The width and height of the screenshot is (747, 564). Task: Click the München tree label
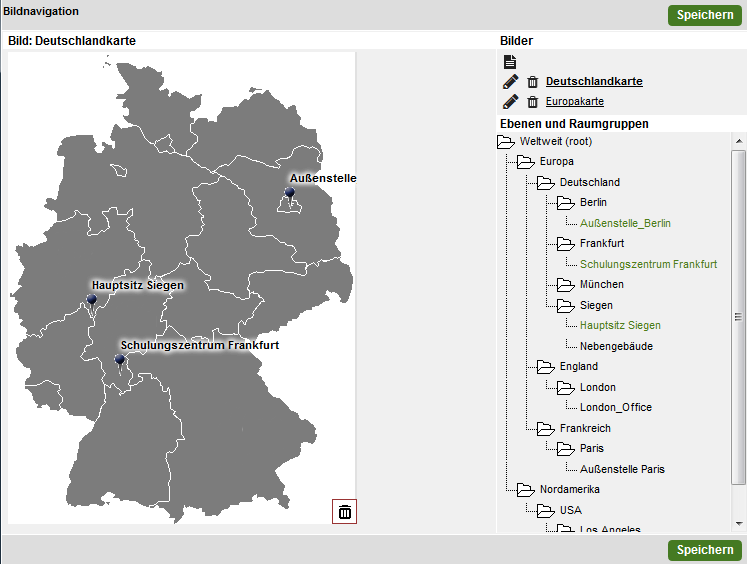pyautogui.click(x=602, y=284)
